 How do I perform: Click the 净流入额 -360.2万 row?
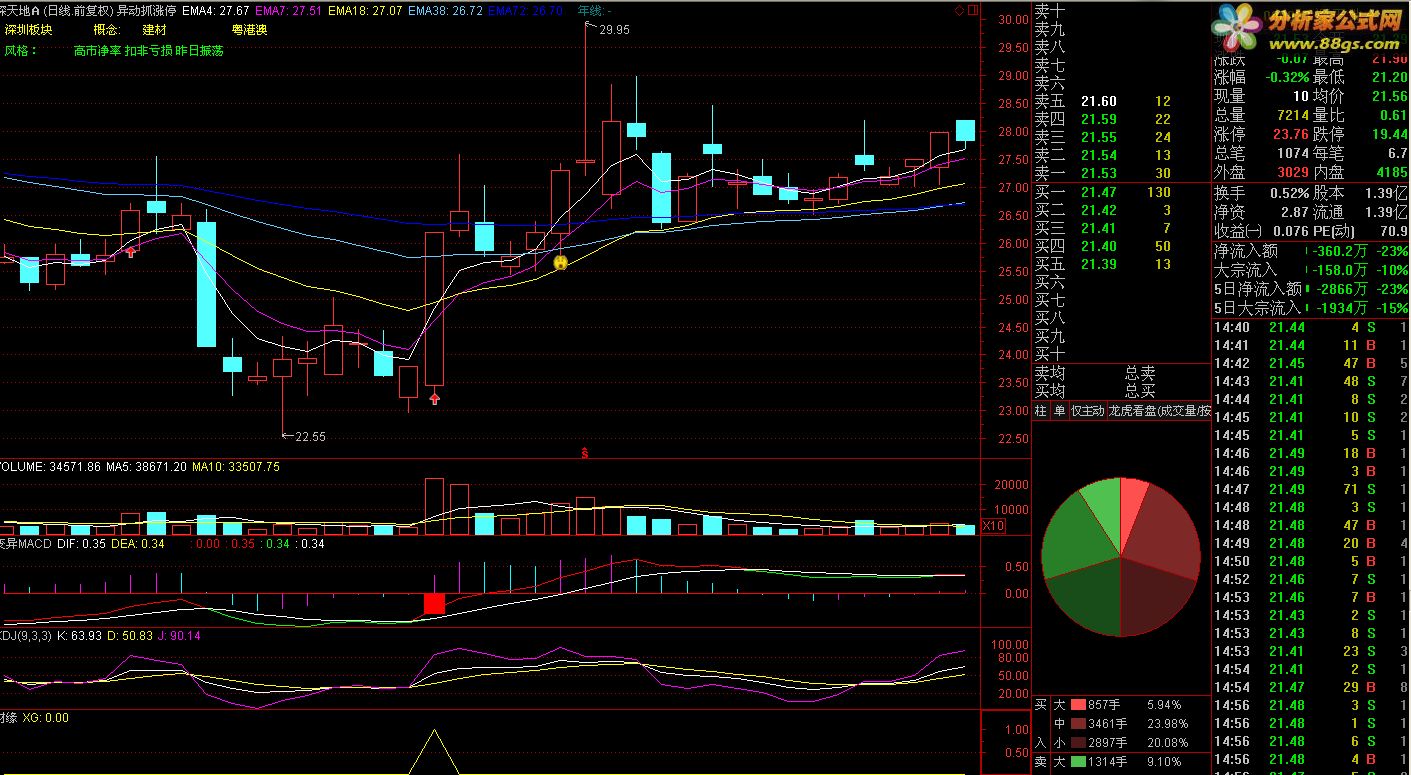coord(1312,251)
